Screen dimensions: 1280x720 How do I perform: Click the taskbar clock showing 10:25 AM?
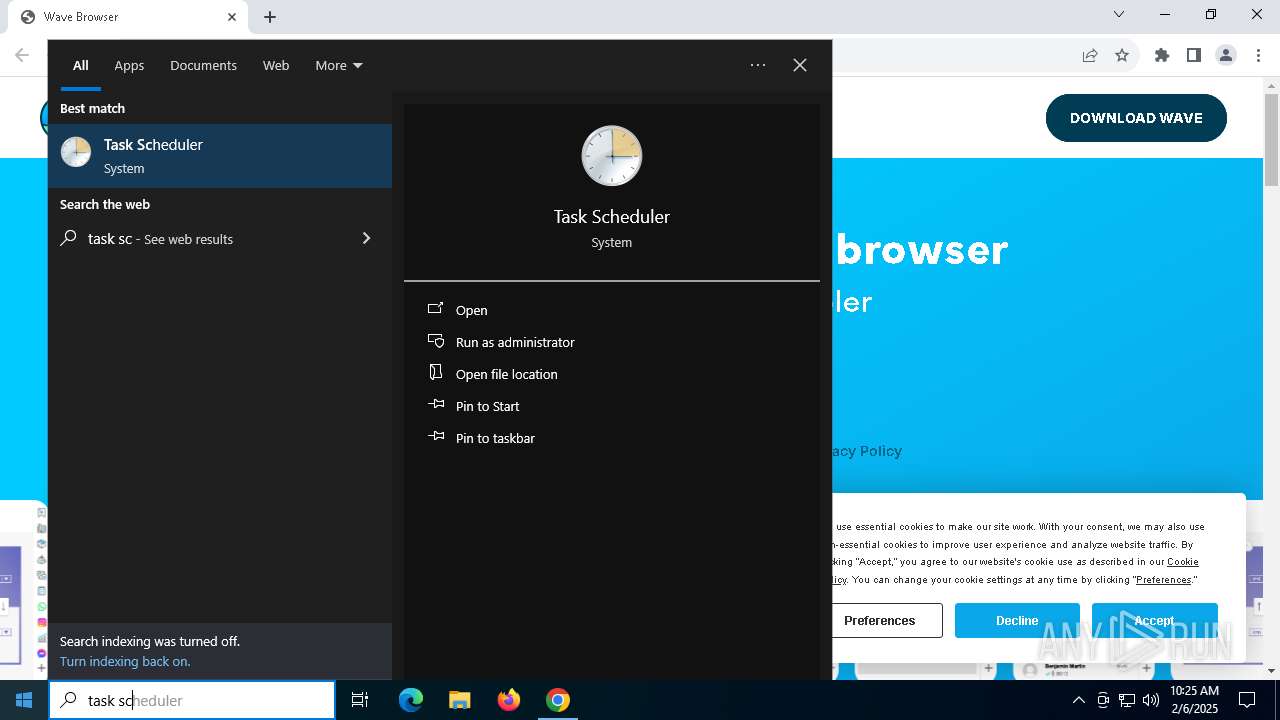1194,699
